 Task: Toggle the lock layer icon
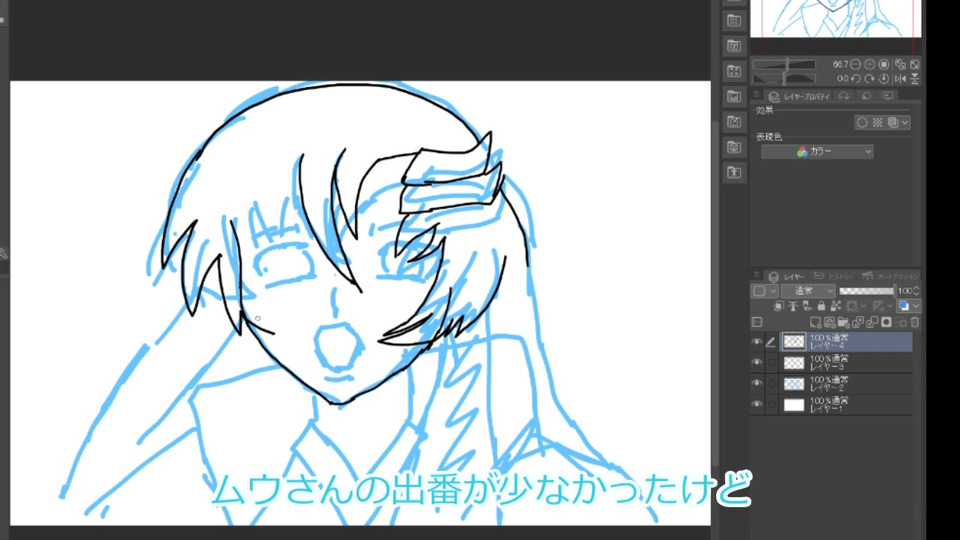[822, 306]
